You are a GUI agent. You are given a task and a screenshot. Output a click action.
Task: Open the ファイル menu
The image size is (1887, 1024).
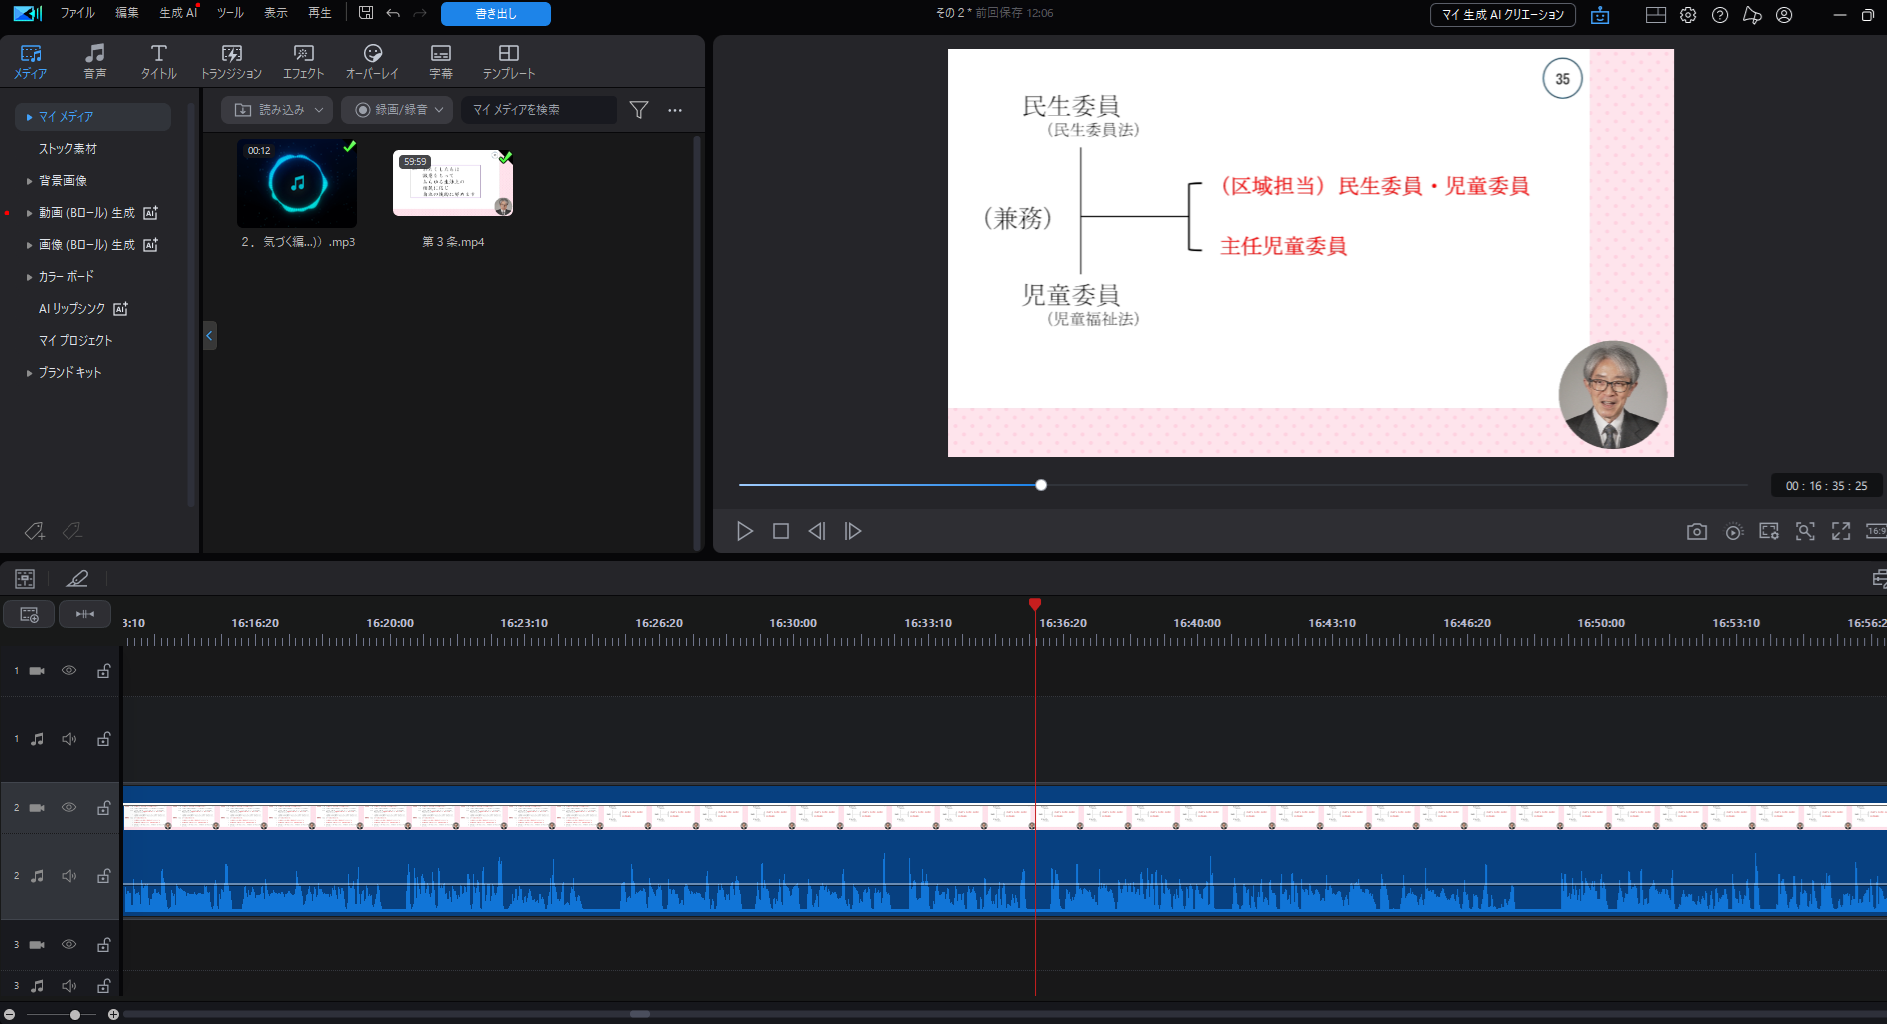[77, 13]
